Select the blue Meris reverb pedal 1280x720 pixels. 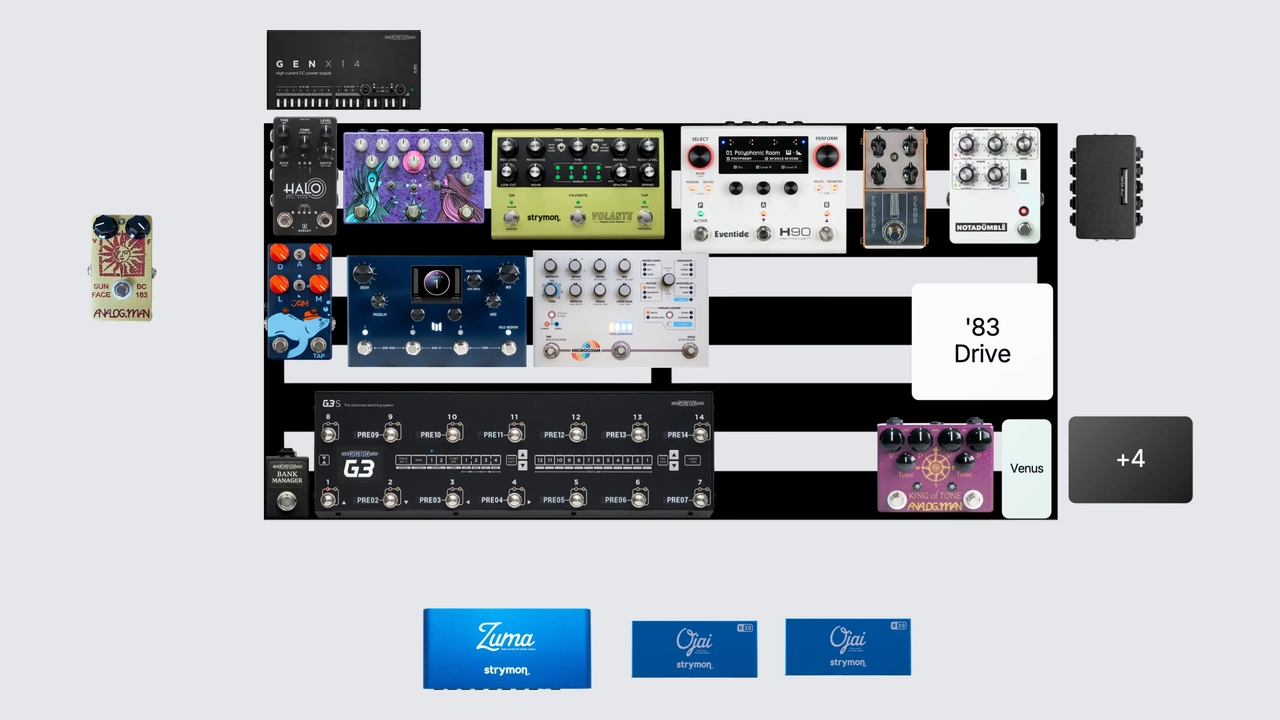(437, 310)
